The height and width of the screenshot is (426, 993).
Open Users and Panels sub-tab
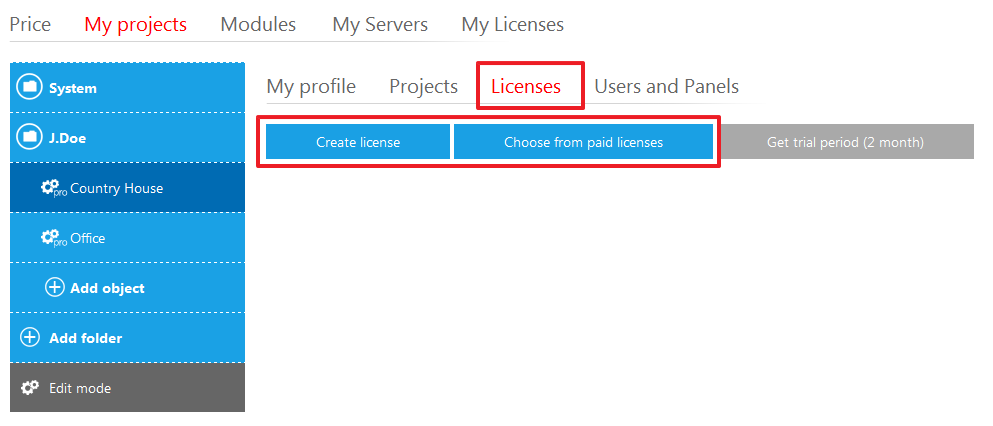(x=666, y=86)
